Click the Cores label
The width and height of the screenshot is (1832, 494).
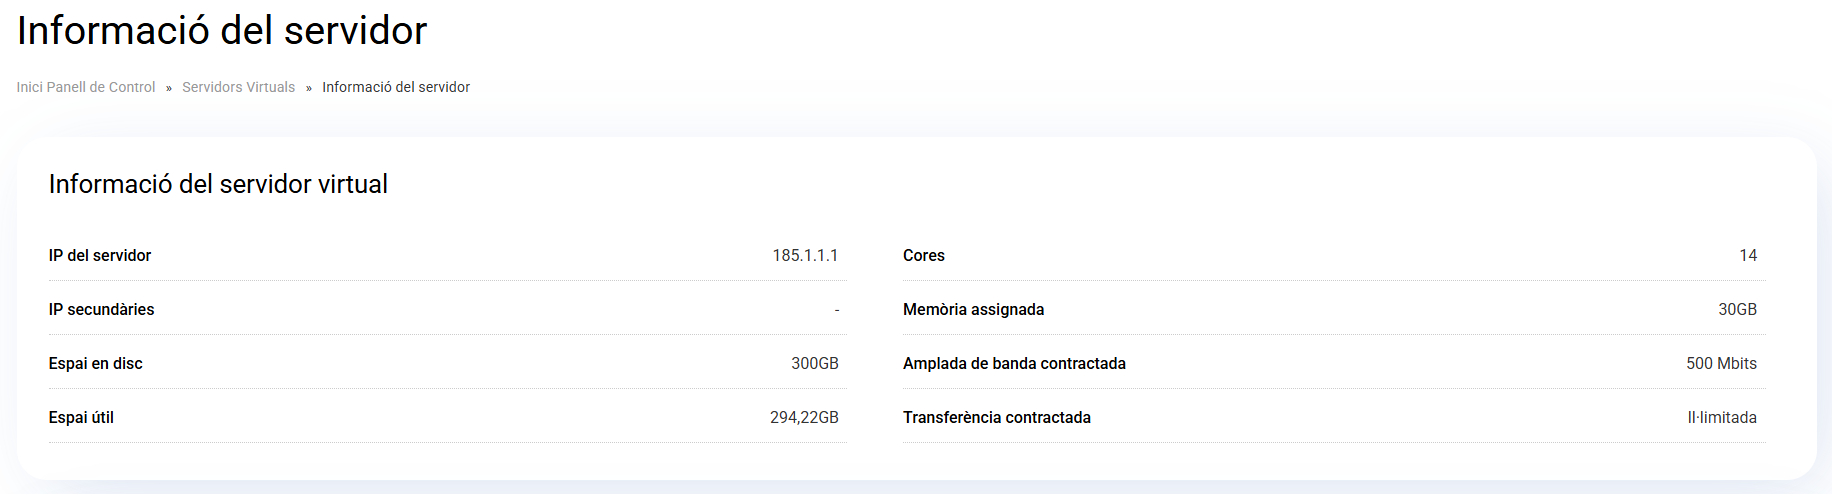pyautogui.click(x=923, y=255)
